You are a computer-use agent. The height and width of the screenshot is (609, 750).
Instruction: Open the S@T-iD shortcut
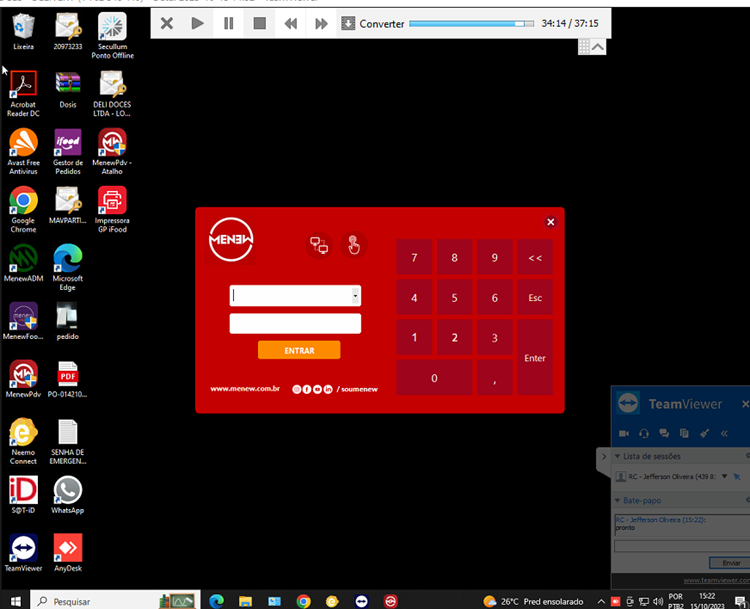click(23, 495)
